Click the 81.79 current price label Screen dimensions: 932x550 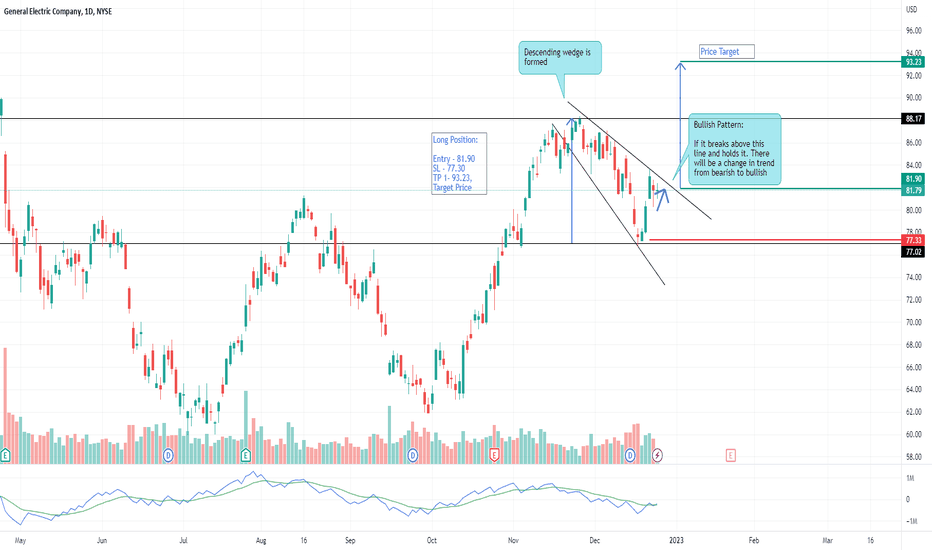click(x=914, y=190)
